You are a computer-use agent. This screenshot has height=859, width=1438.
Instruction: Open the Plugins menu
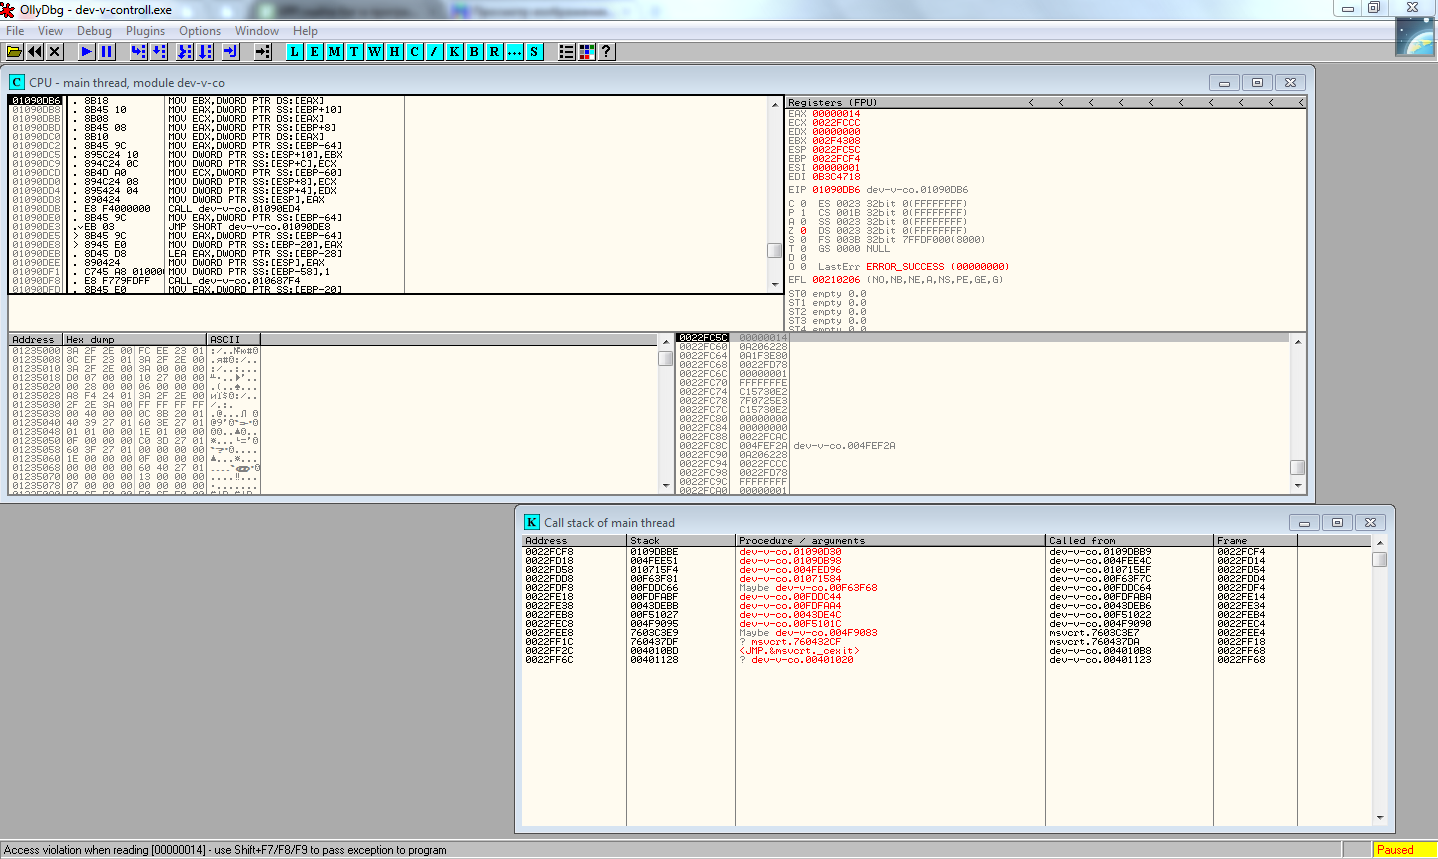(145, 31)
